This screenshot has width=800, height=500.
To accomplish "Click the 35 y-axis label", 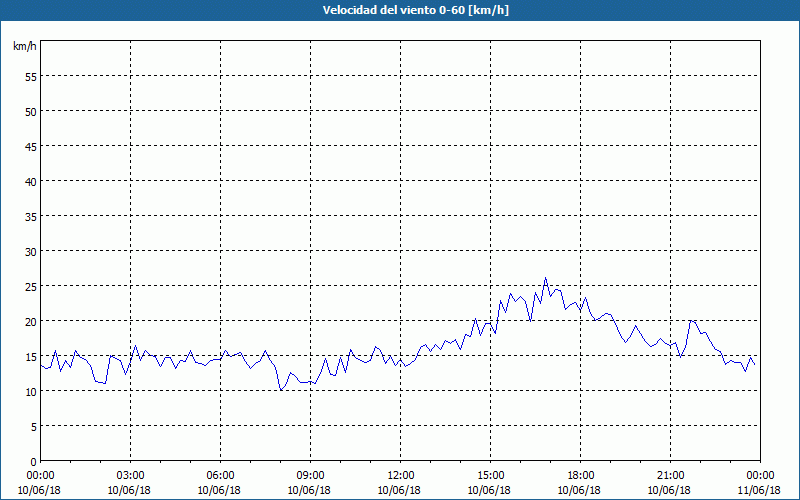I will point(31,217).
